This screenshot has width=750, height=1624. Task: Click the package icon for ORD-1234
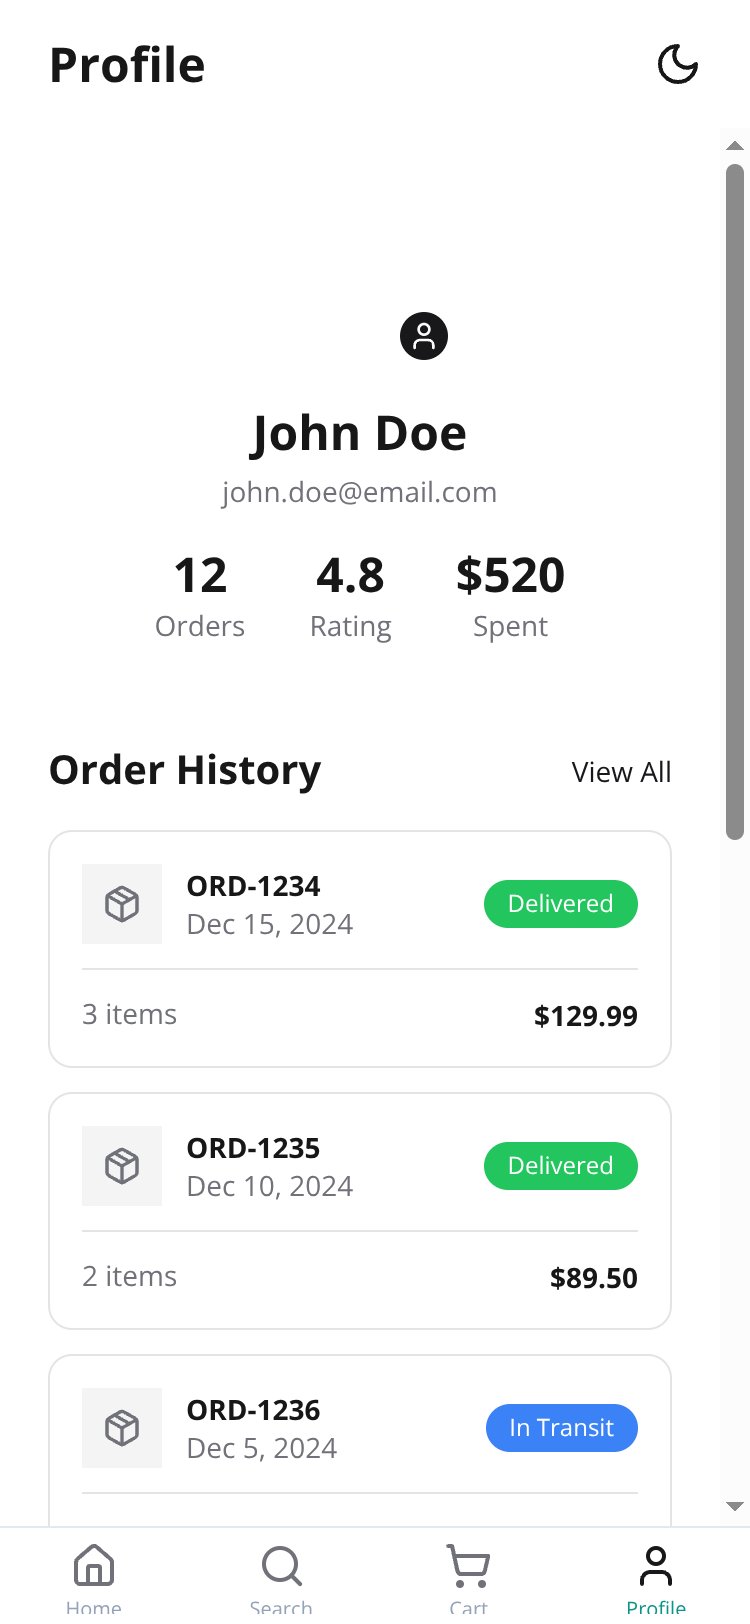(x=122, y=904)
